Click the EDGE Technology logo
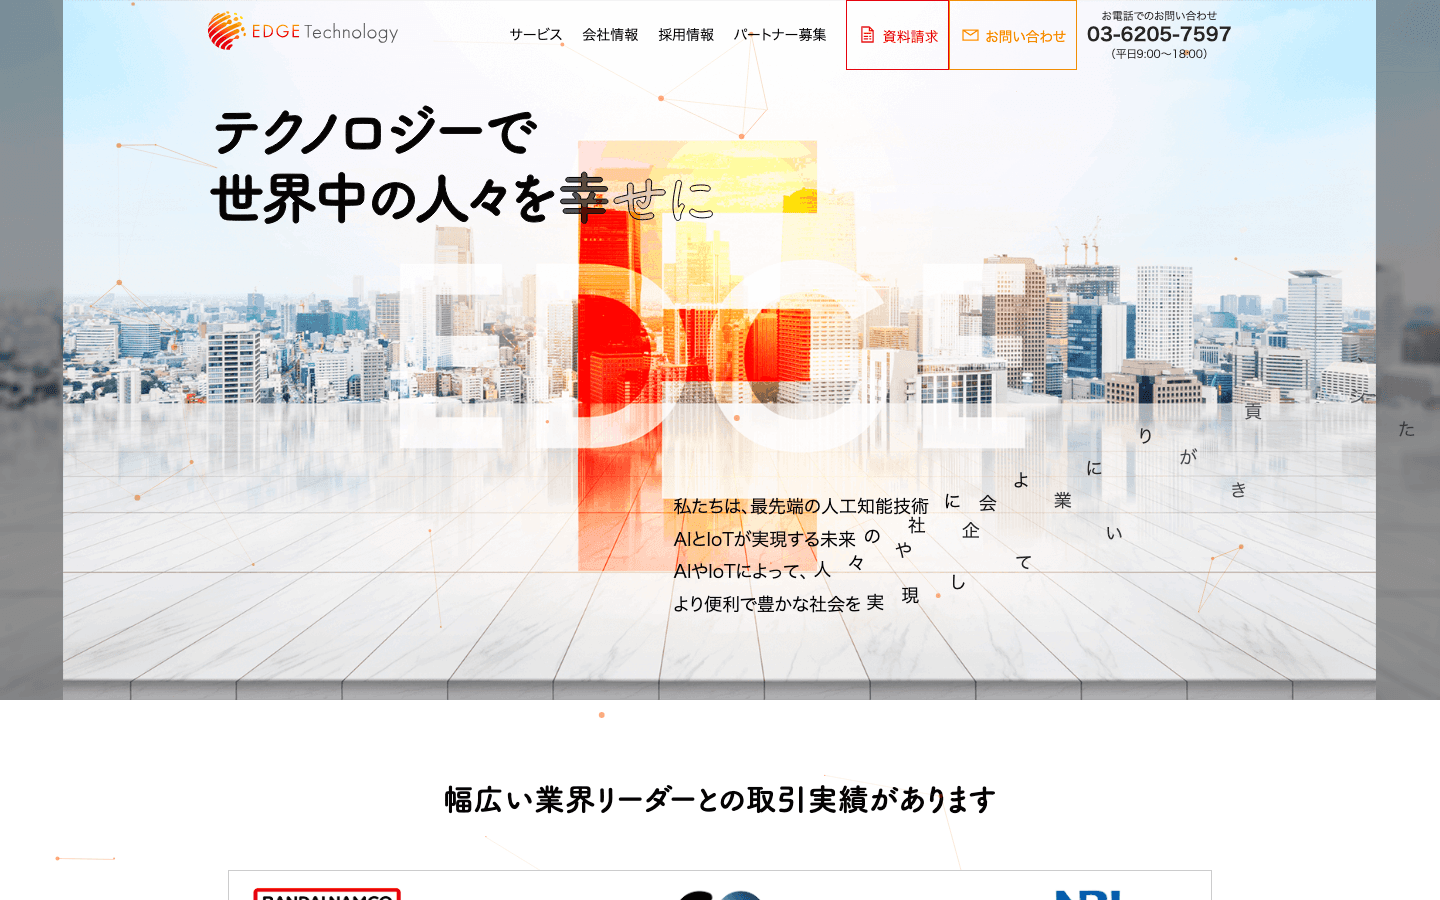Viewport: 1440px width, 900px height. (303, 31)
